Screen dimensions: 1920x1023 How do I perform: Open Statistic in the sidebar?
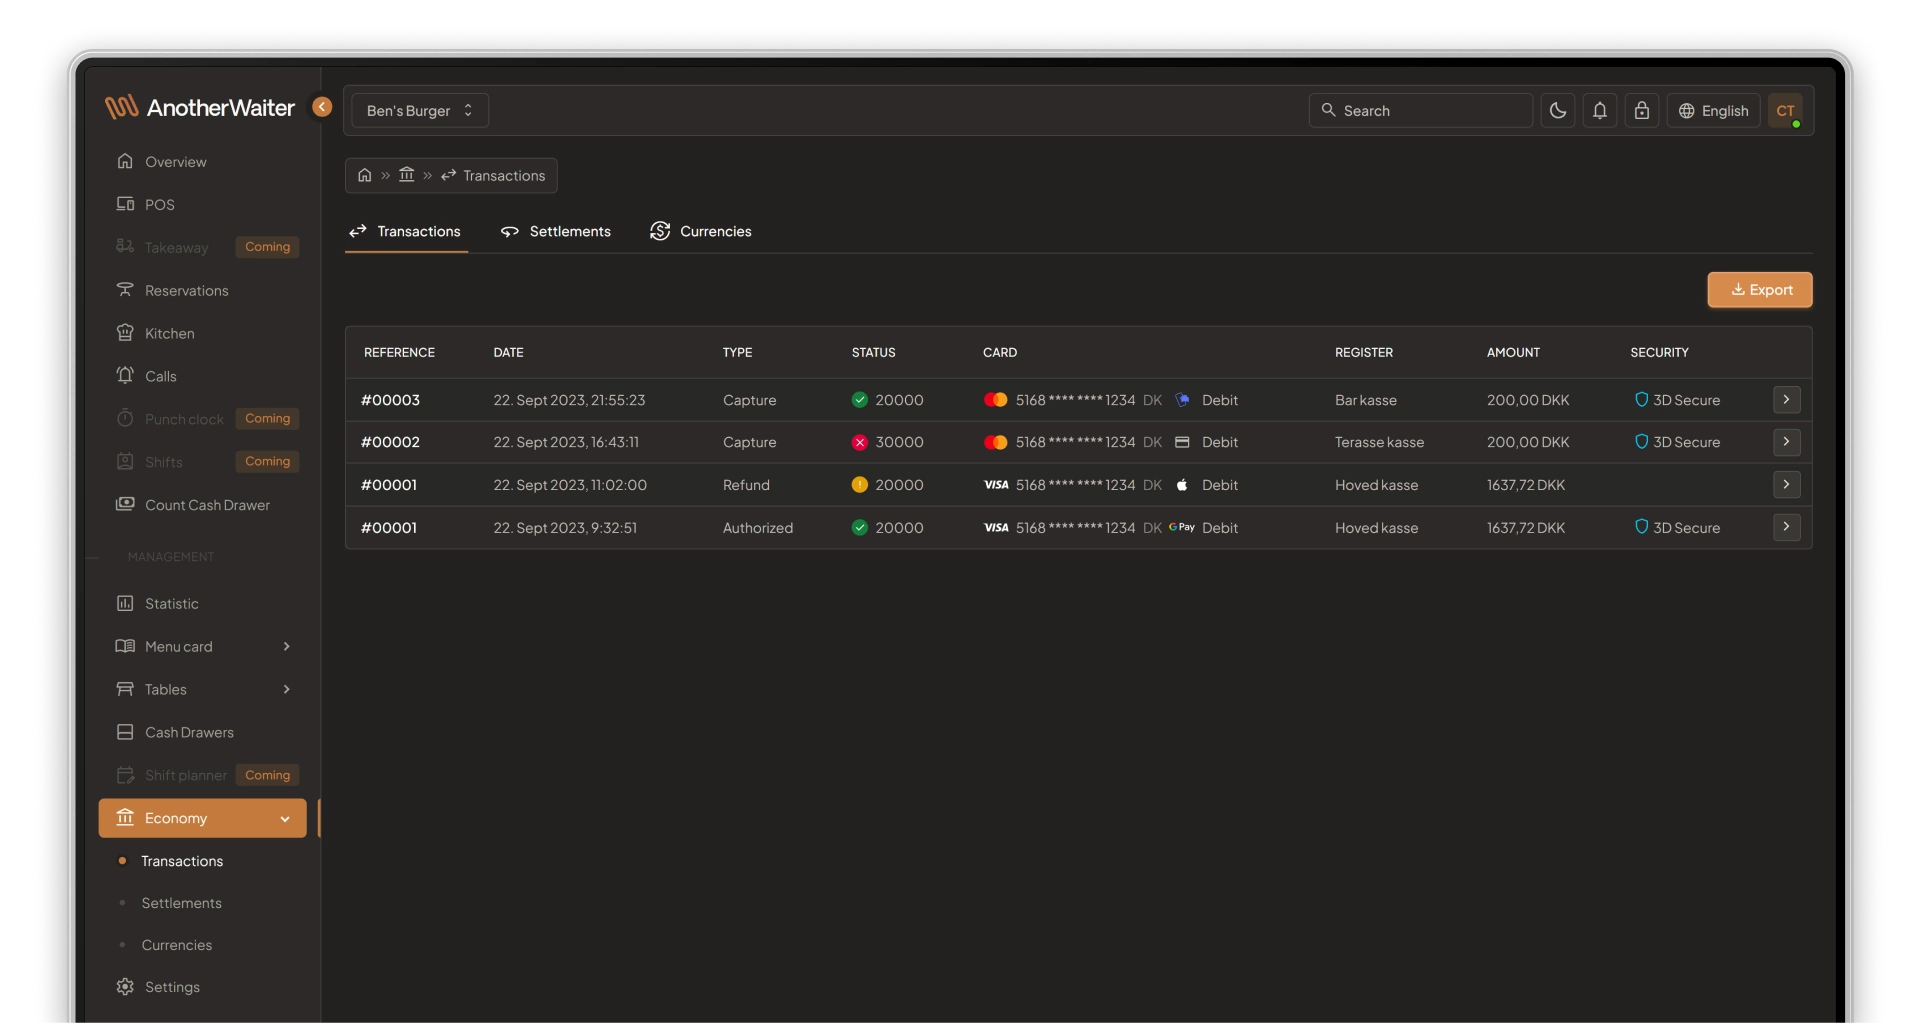tap(203, 604)
